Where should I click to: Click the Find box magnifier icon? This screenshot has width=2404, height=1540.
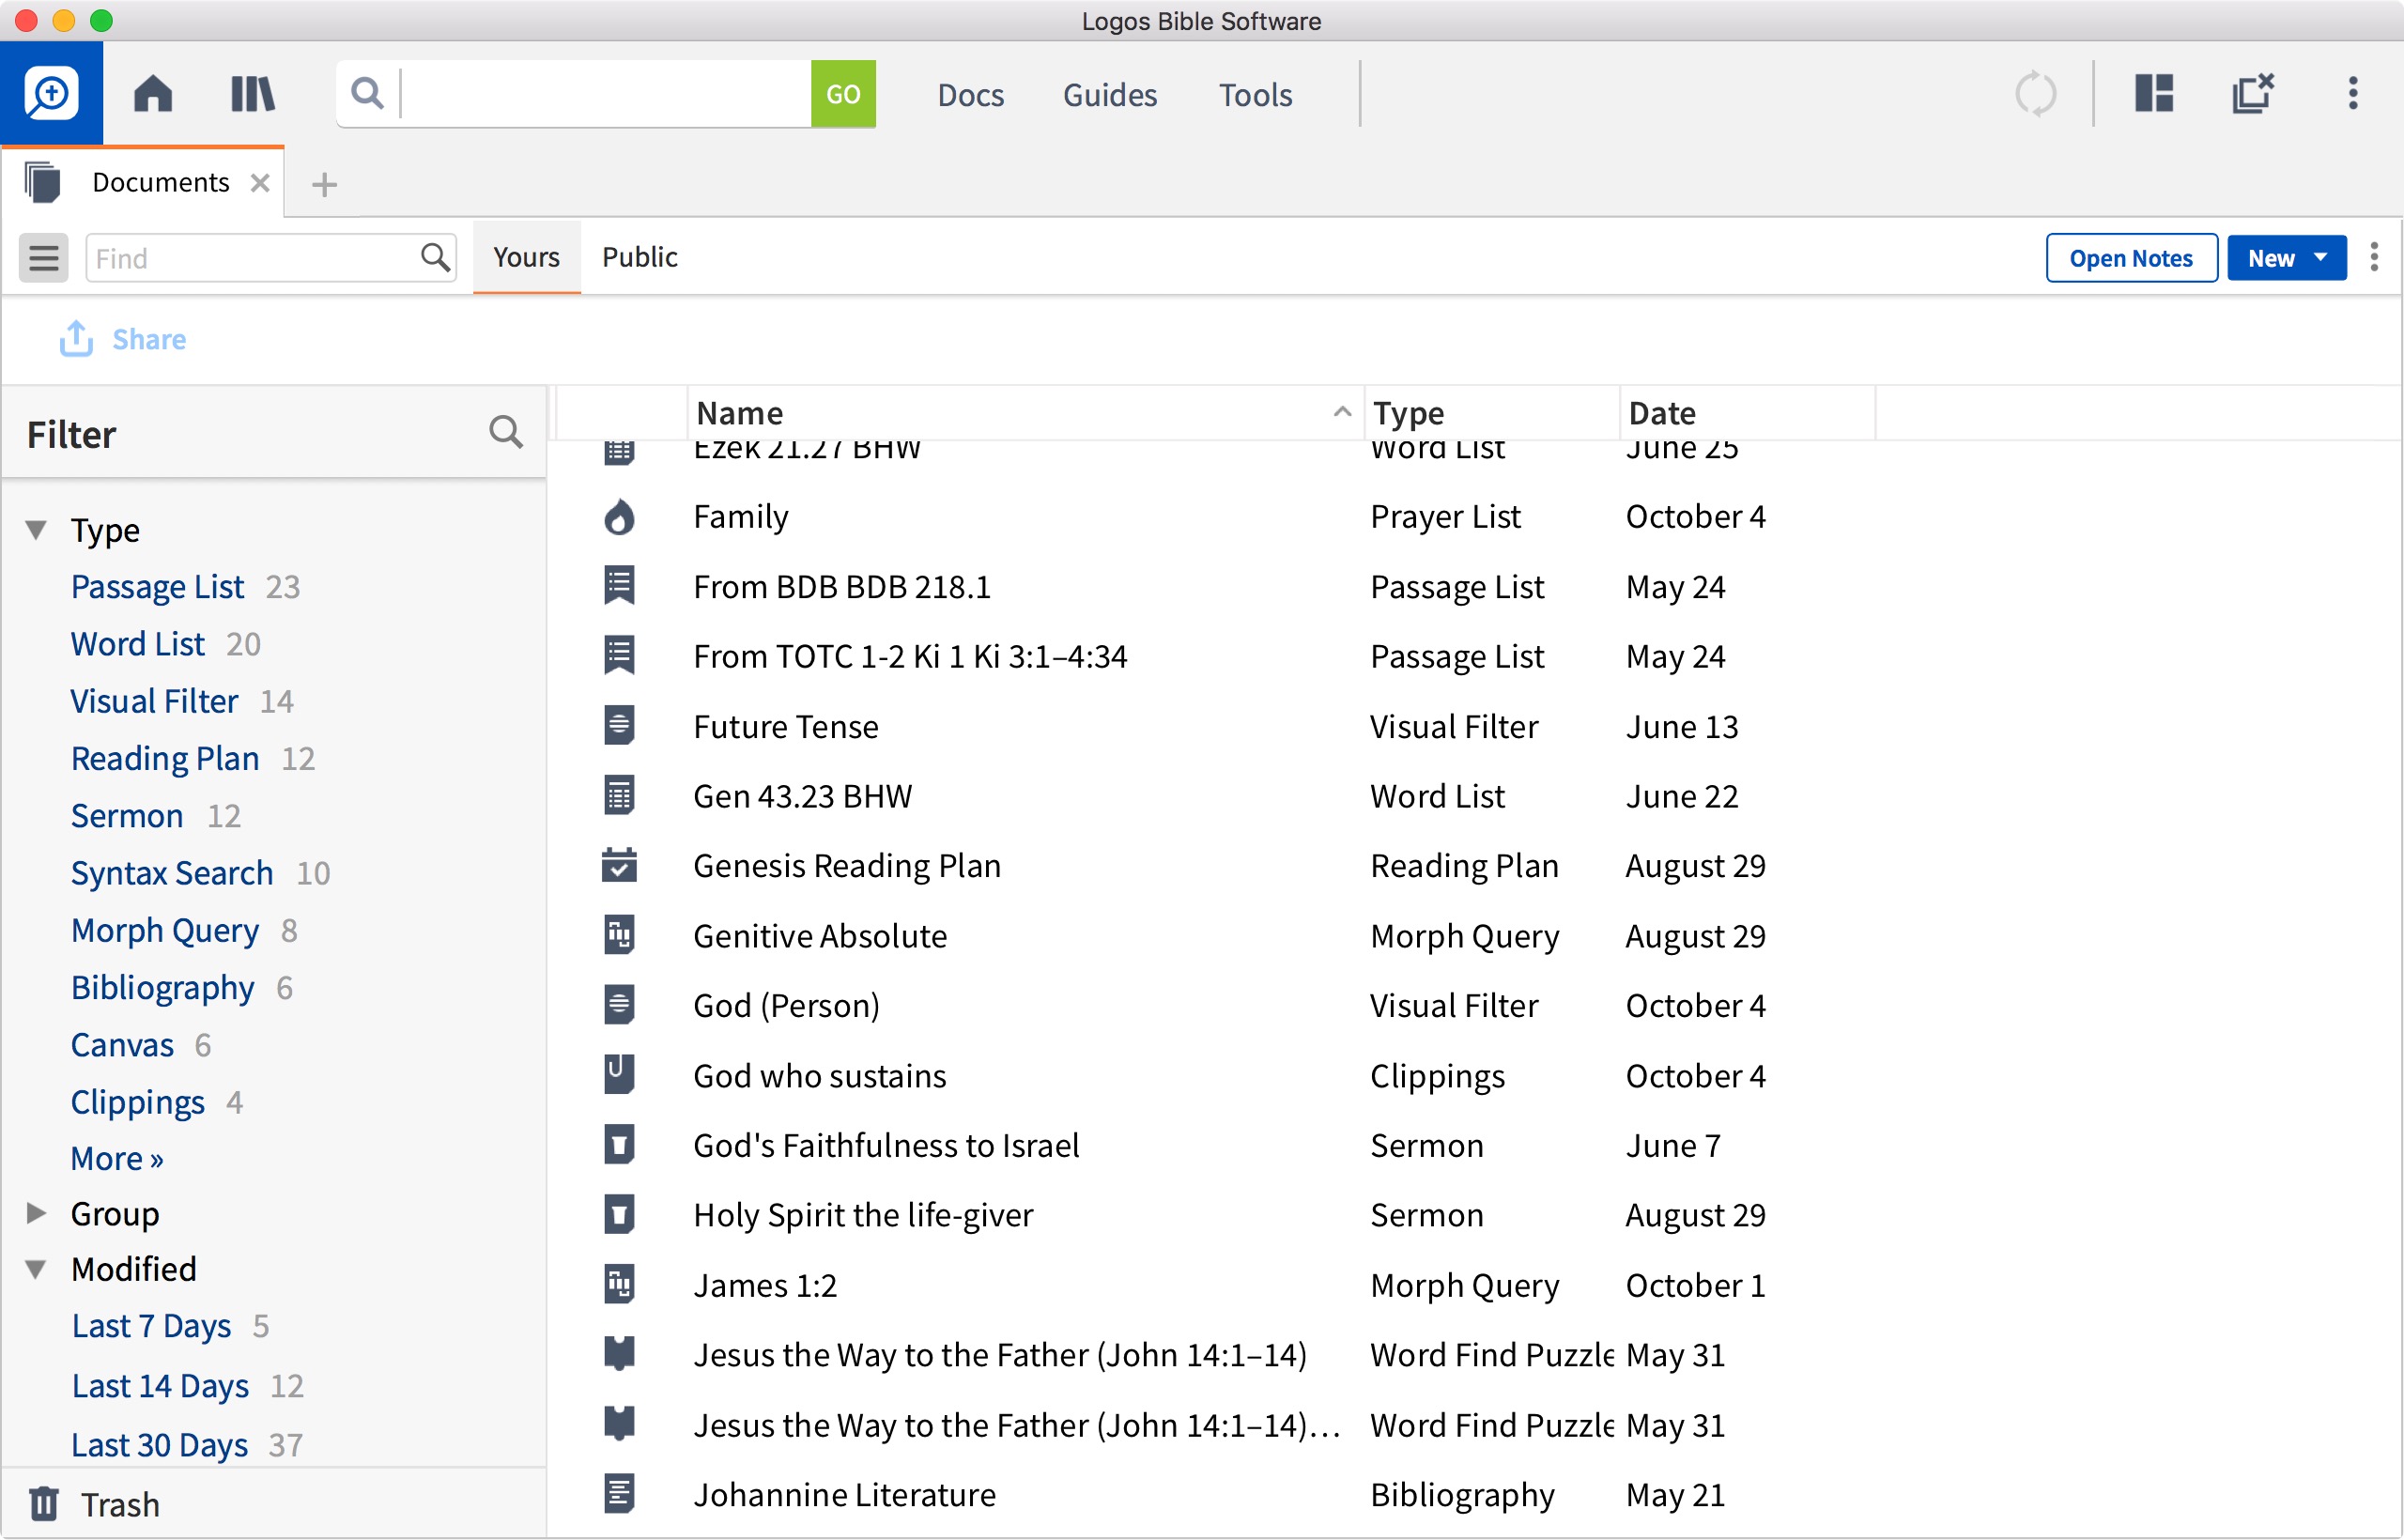tap(434, 258)
